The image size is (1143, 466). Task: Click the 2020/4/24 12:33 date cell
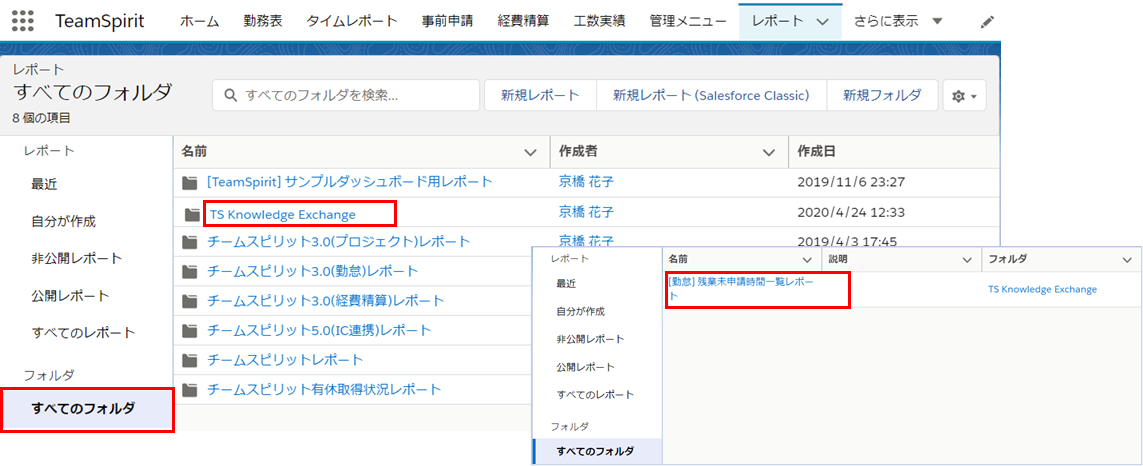[x=851, y=212]
